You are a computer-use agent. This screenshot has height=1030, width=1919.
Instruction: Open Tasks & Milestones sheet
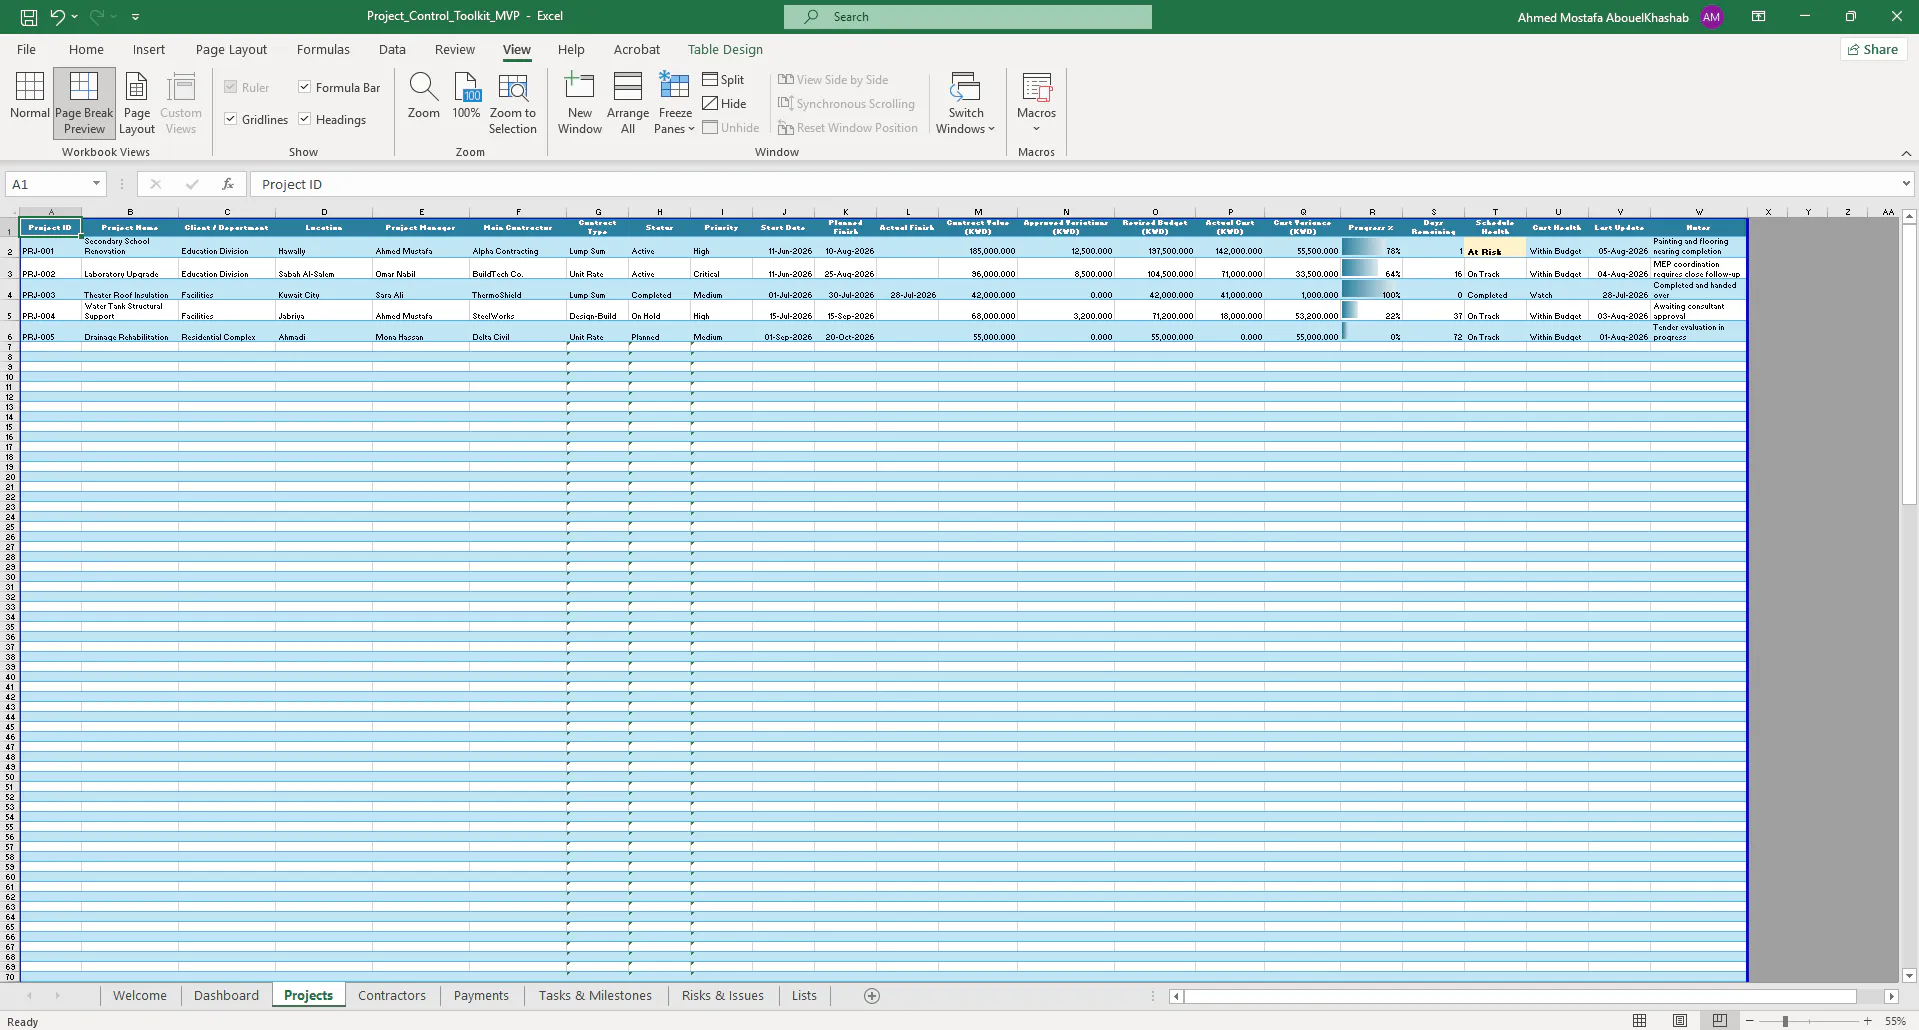tap(595, 995)
